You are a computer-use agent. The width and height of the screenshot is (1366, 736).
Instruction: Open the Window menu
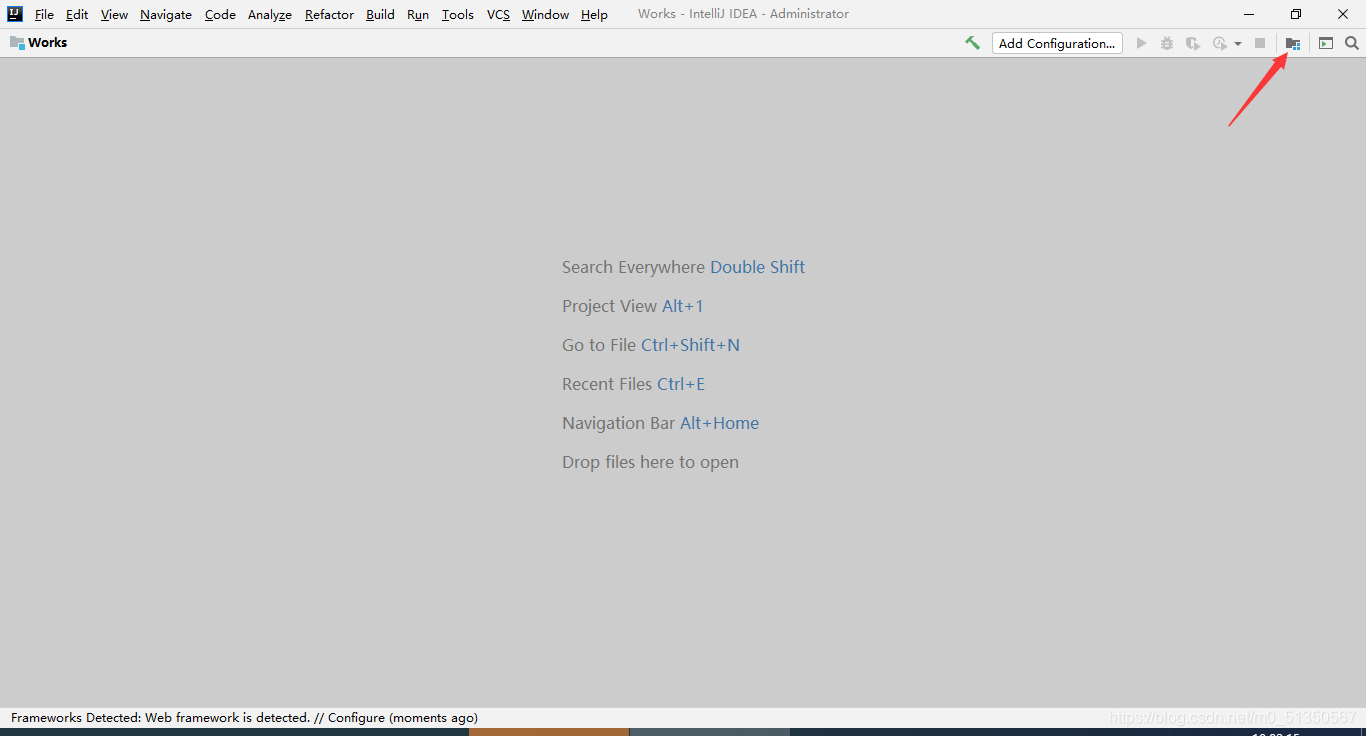pos(545,14)
